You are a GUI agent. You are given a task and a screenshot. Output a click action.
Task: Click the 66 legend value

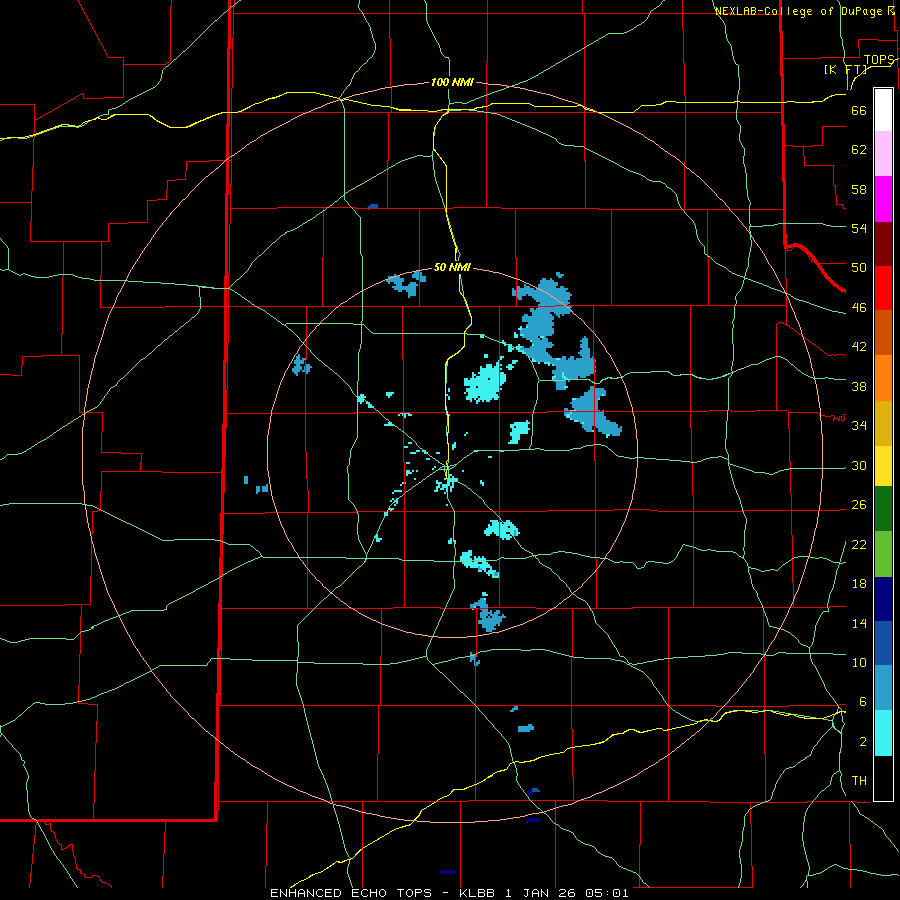[x=859, y=110]
